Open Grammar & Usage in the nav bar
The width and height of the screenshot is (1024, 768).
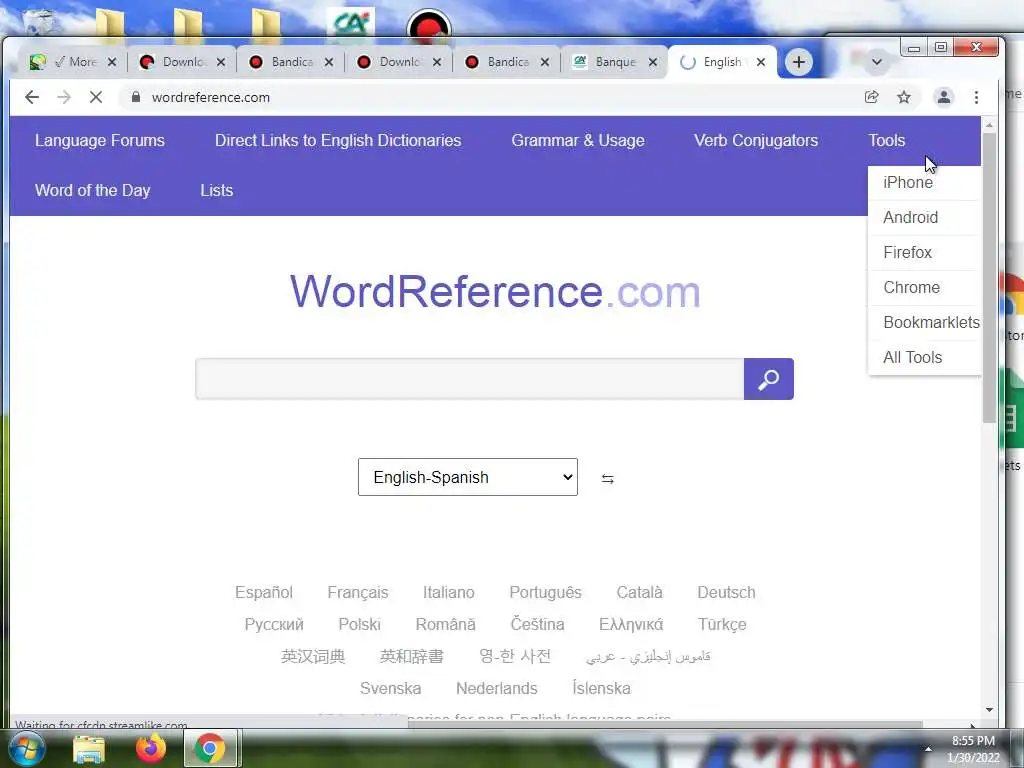pos(578,140)
